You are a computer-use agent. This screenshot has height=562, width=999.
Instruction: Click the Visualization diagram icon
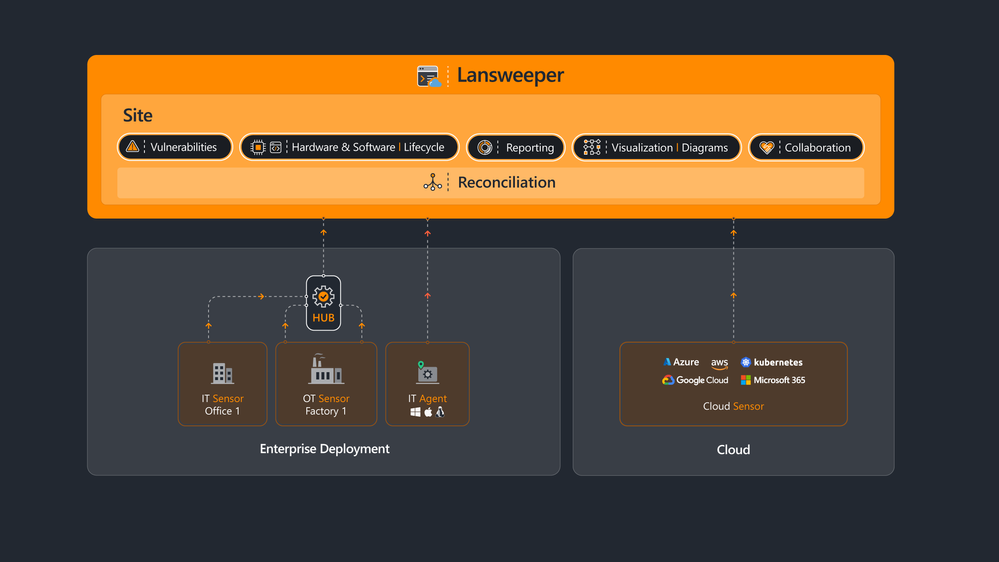(592, 147)
